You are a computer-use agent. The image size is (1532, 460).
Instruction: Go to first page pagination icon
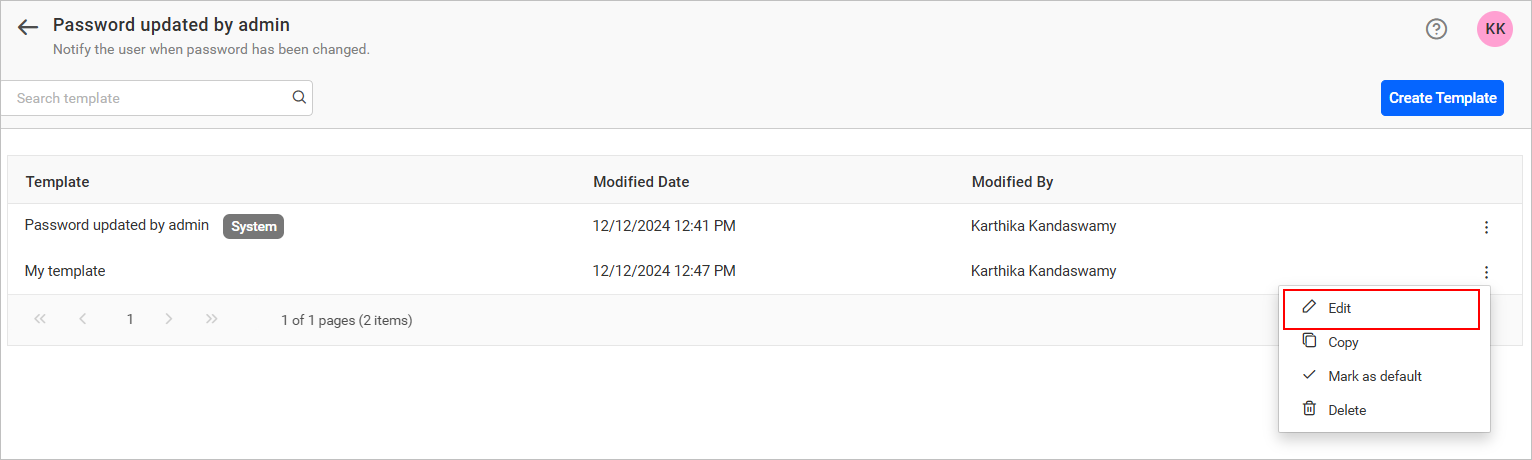click(40, 319)
